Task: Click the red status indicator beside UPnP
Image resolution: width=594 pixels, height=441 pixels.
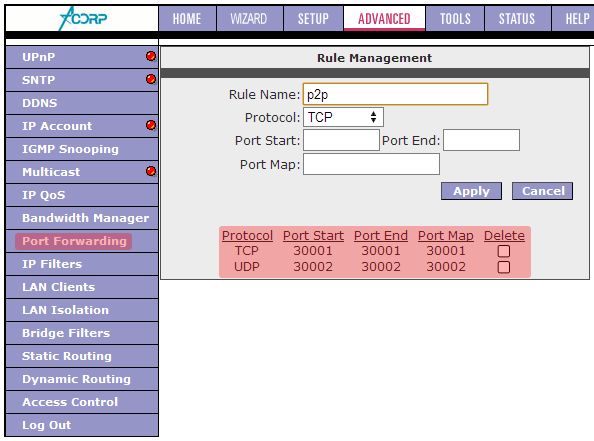Action: (x=151, y=56)
